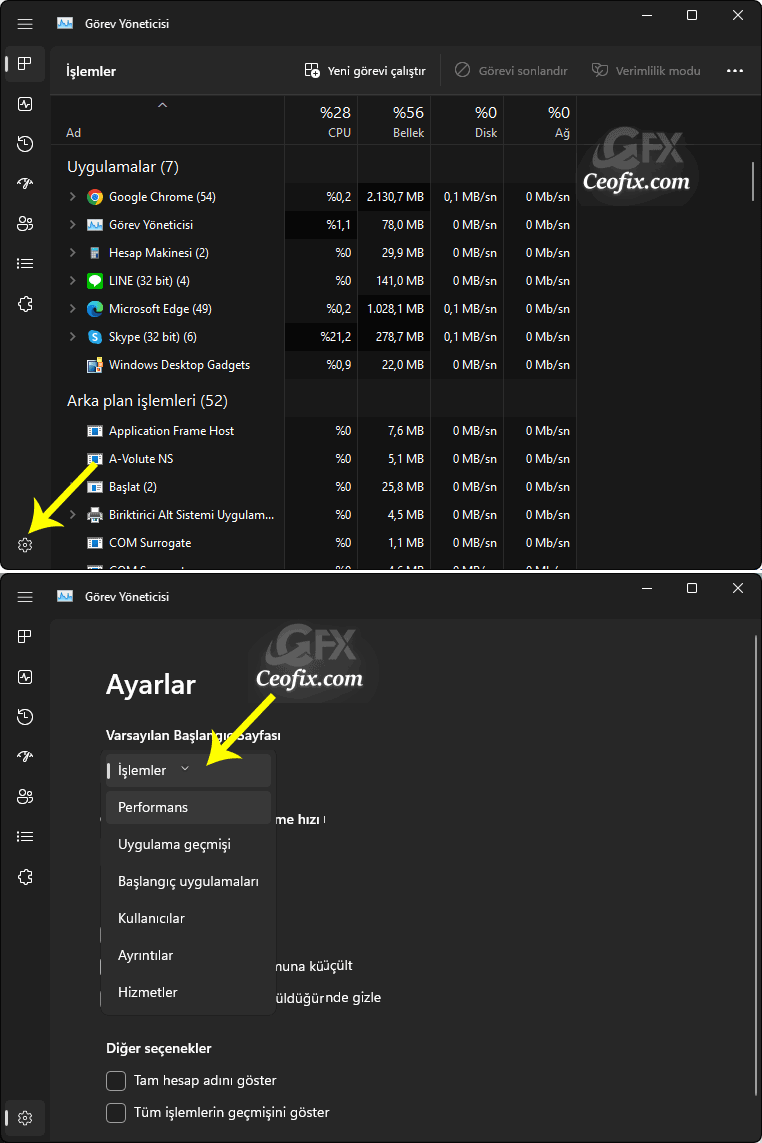Sort by the Bellek column header
Image resolution: width=762 pixels, height=1143 pixels.
tap(394, 120)
